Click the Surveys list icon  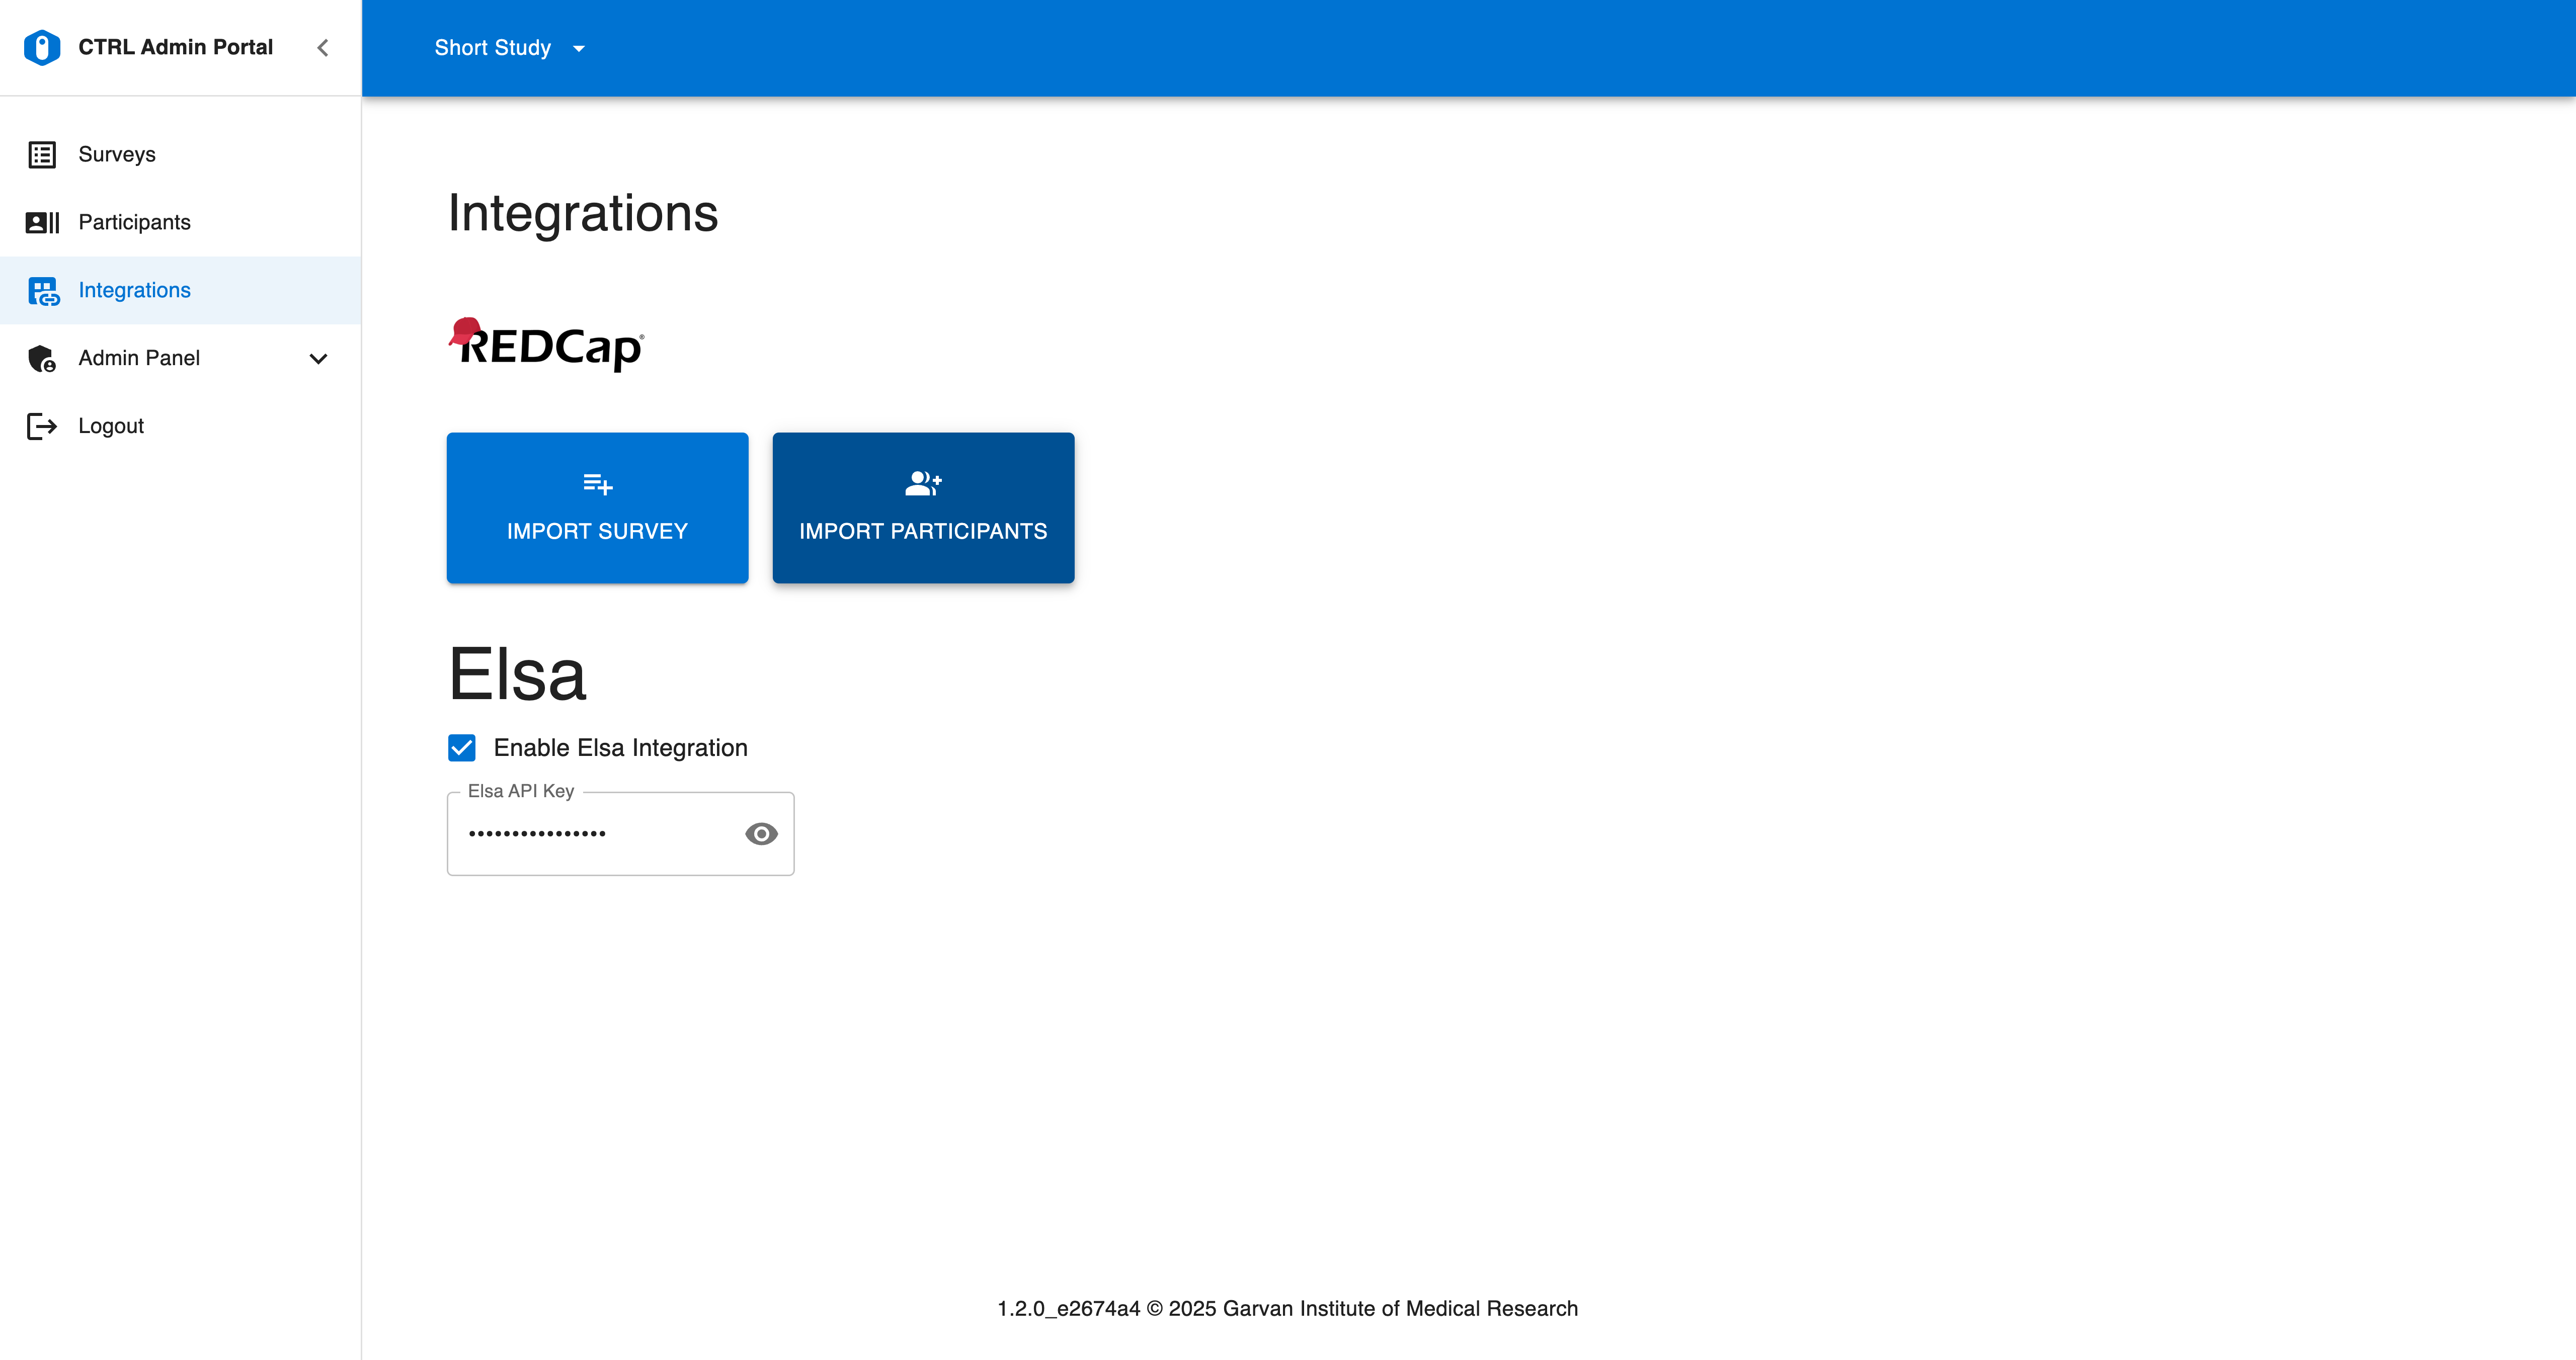pyautogui.click(x=42, y=155)
